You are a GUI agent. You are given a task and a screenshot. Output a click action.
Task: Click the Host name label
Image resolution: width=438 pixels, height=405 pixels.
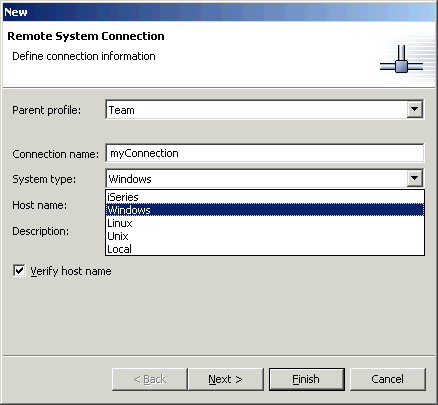coord(40,205)
